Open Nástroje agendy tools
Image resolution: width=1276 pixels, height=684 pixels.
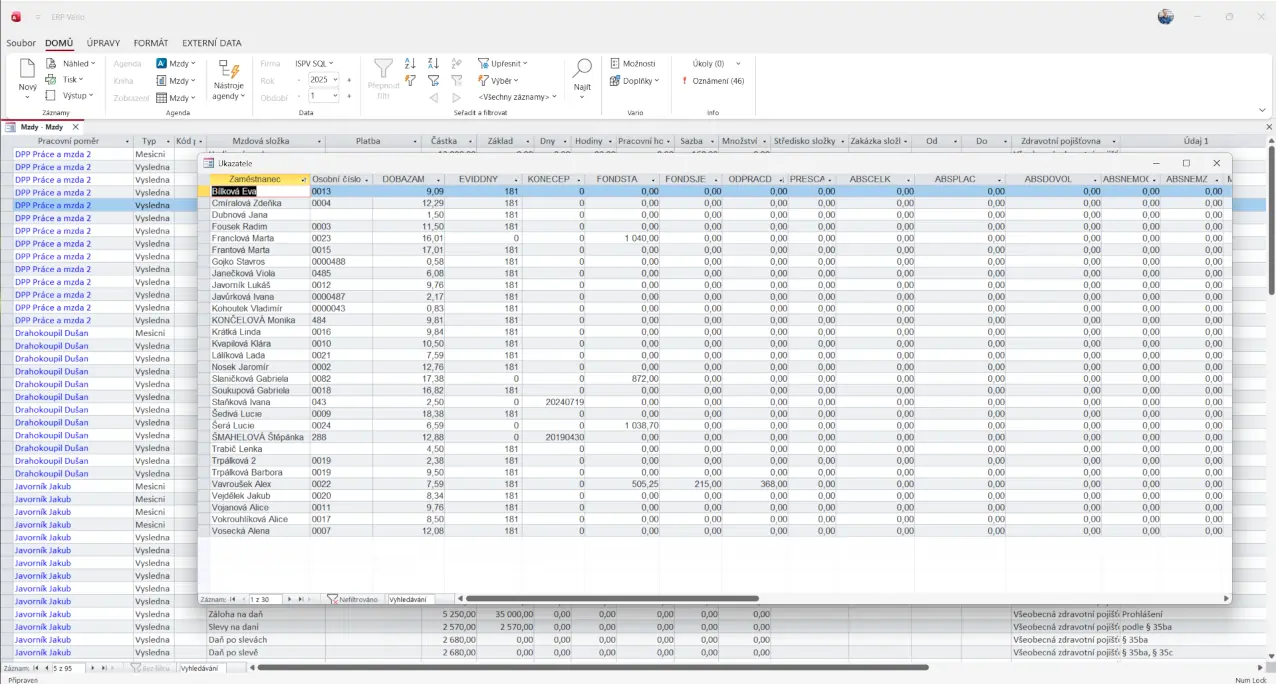tap(229, 80)
